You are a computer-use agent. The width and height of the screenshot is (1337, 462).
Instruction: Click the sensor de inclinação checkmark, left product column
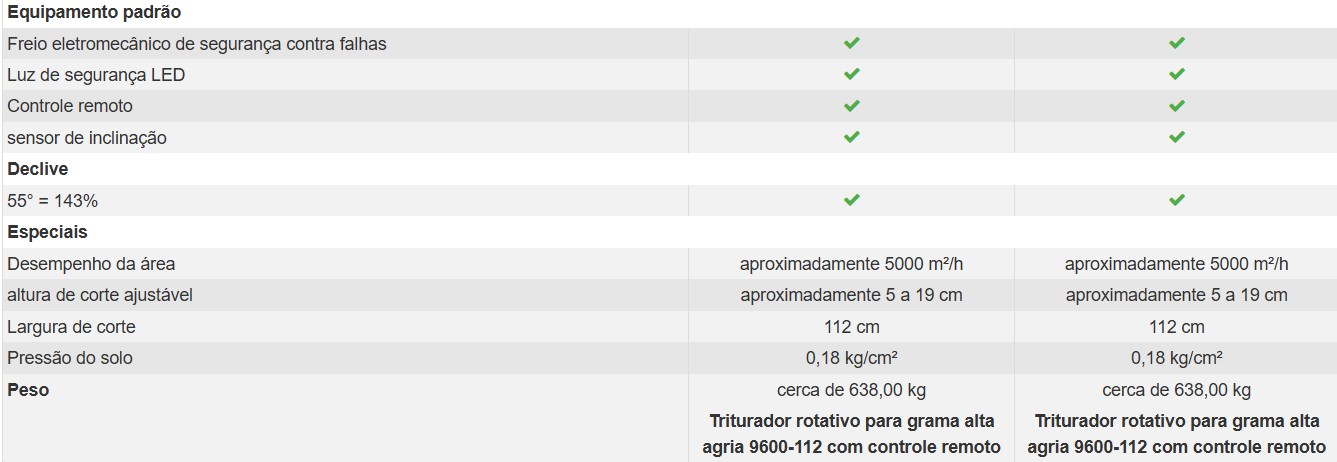tap(851, 137)
